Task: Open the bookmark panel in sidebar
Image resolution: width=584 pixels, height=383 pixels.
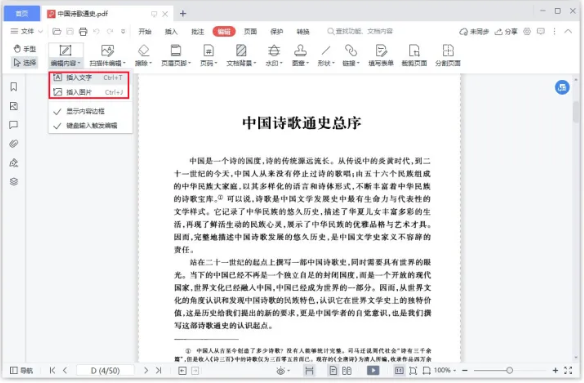Action: click(14, 87)
